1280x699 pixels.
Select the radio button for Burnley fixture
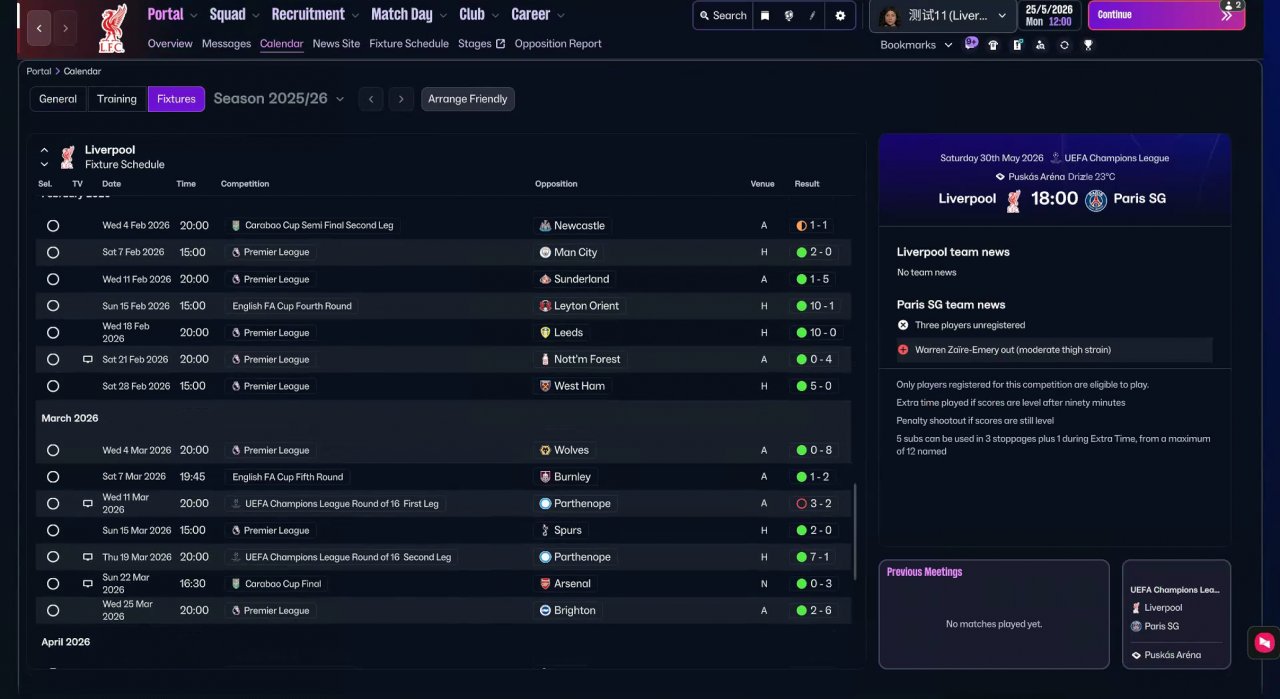coord(53,477)
